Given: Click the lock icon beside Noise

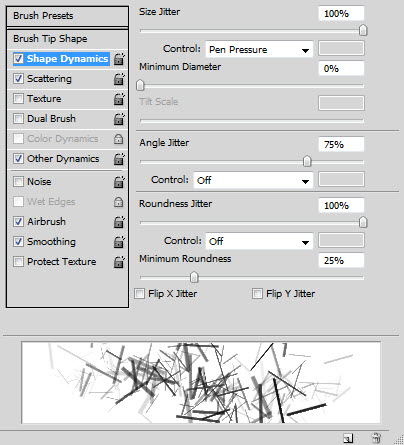Looking at the screenshot, I should [x=119, y=182].
